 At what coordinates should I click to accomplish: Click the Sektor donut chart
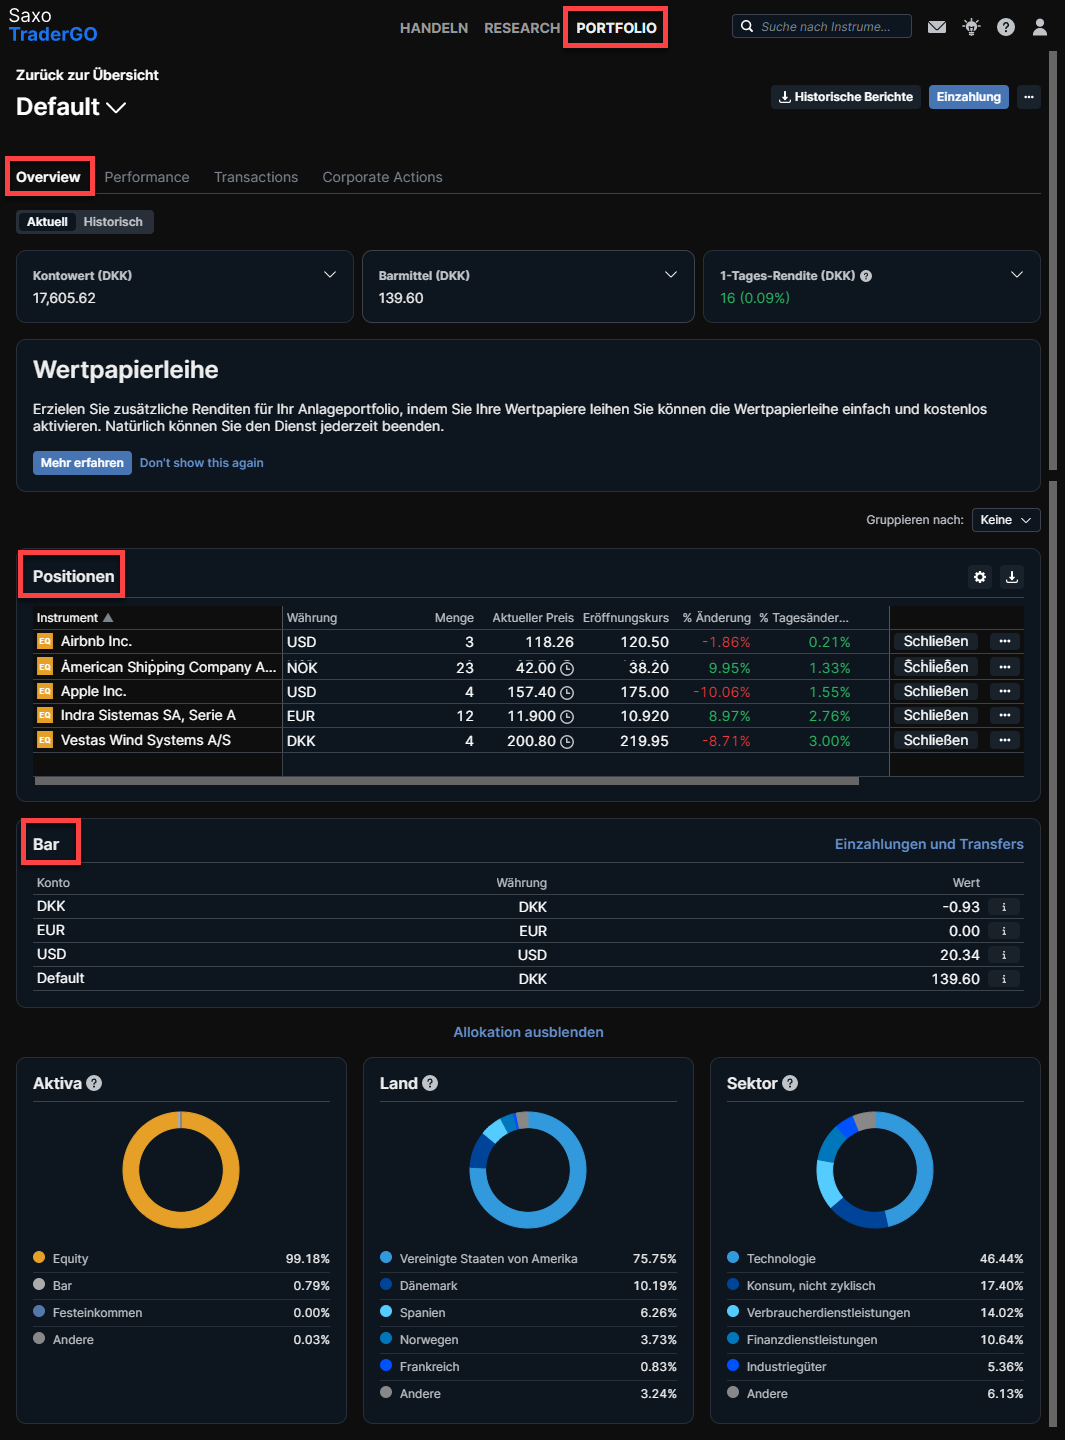[x=875, y=1170]
